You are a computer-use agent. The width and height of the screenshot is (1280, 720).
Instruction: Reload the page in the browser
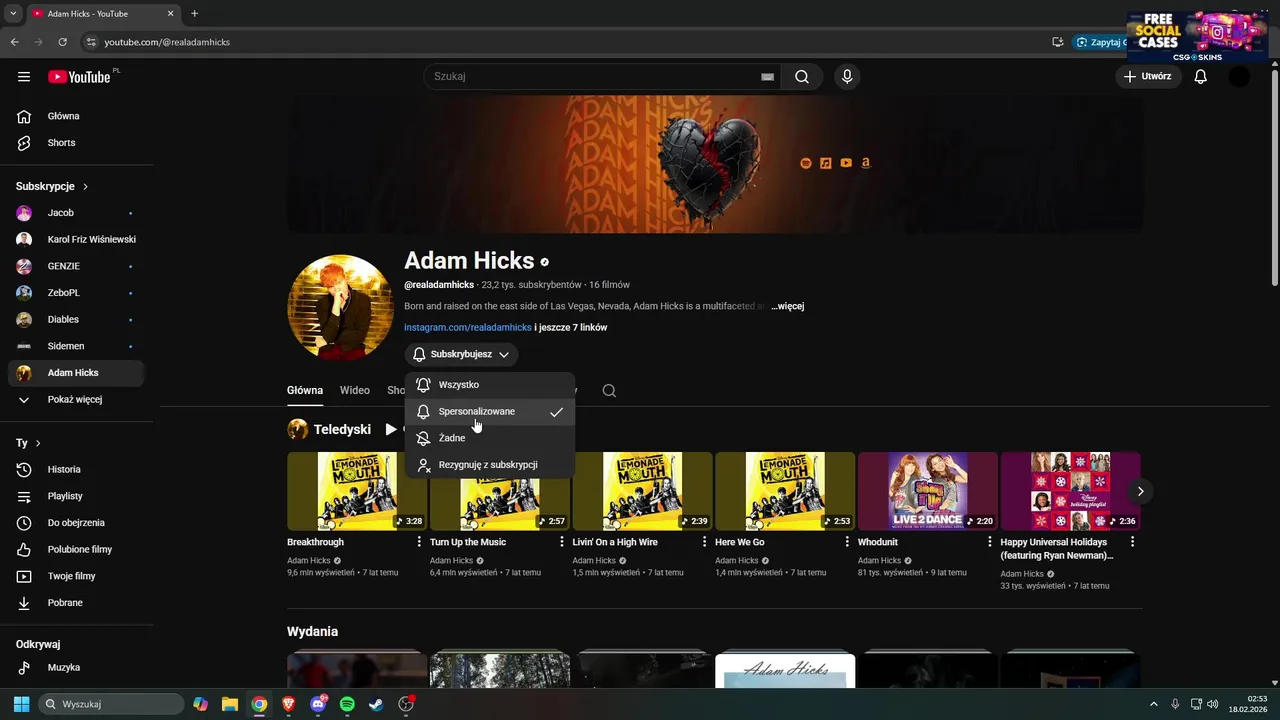(62, 42)
